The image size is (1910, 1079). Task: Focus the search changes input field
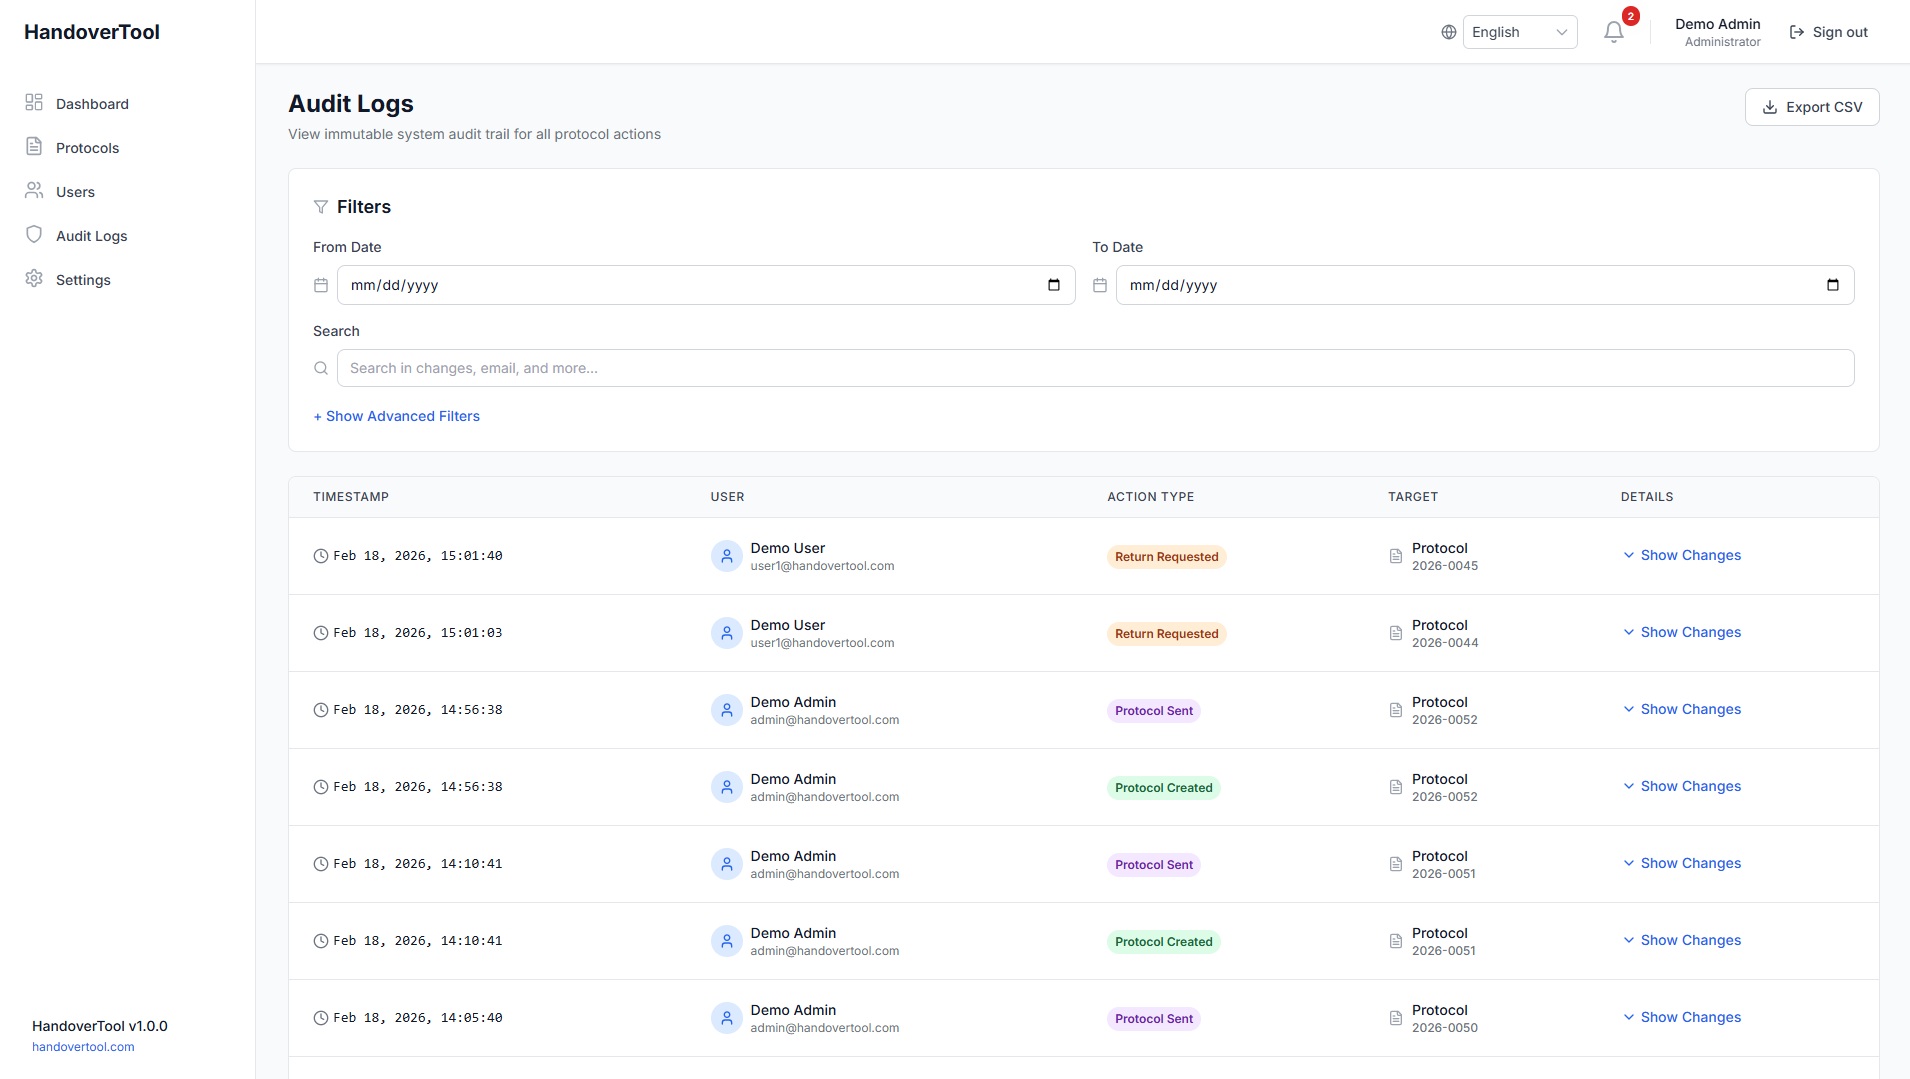coord(1095,368)
